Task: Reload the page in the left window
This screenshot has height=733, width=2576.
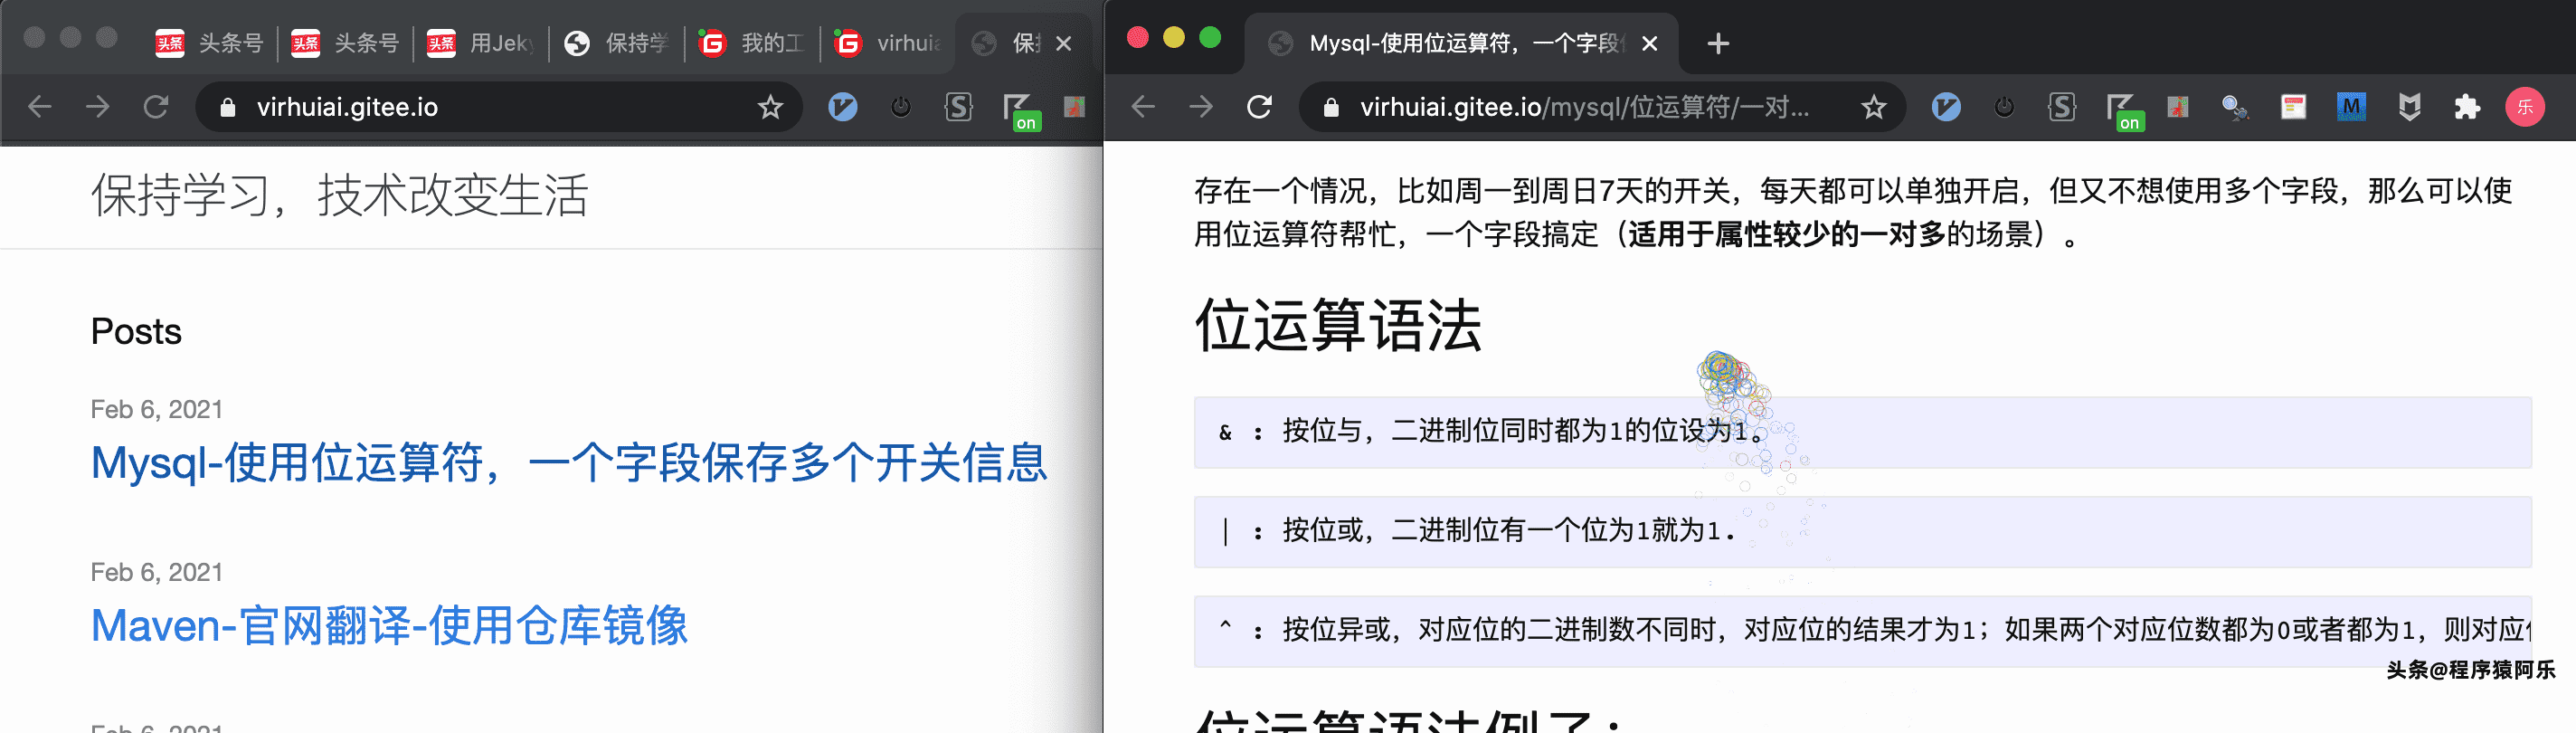Action: pos(155,107)
